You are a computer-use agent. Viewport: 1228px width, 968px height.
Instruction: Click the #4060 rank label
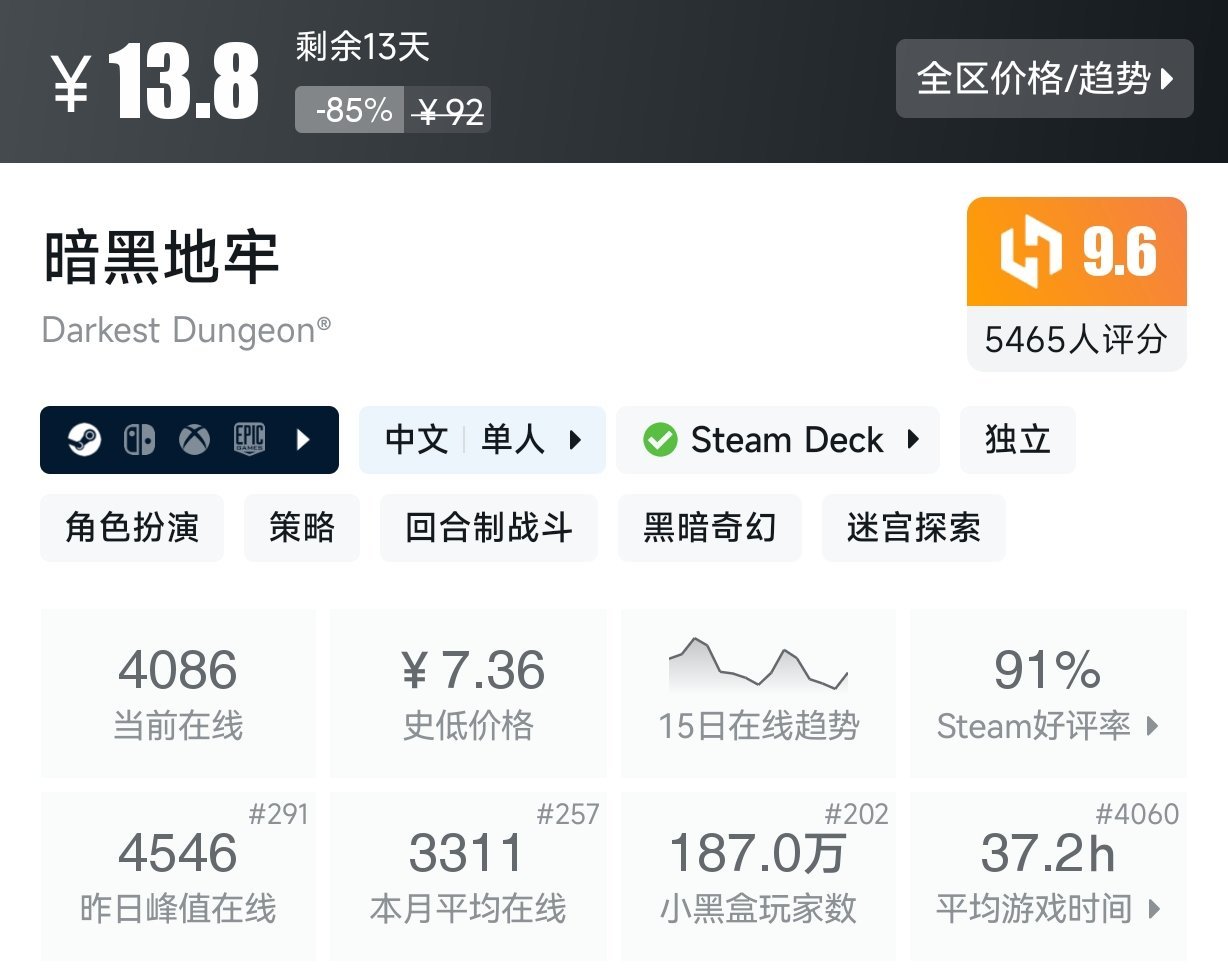point(1138,815)
